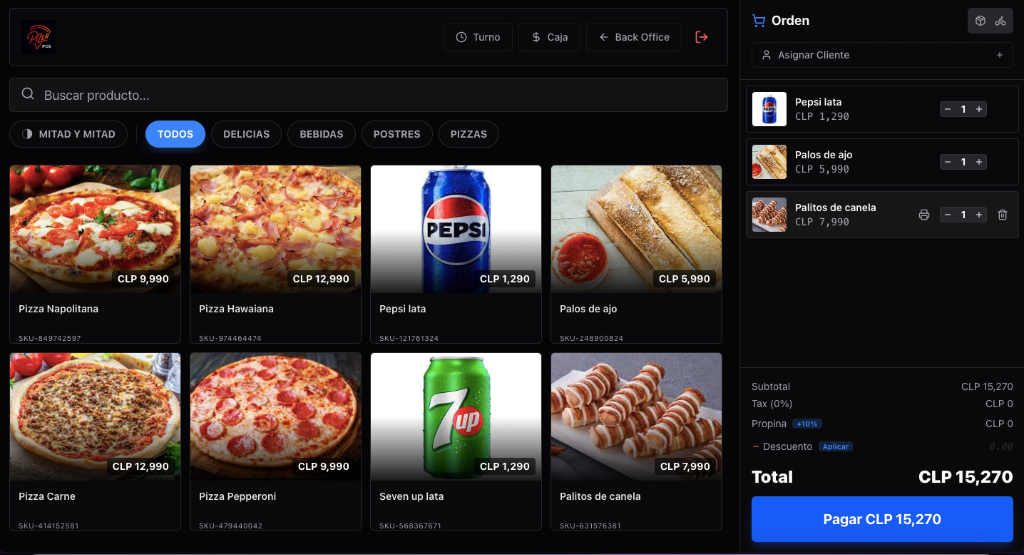Add Pizza Napolitana to the order
The image size is (1024, 555).
[x=95, y=254]
